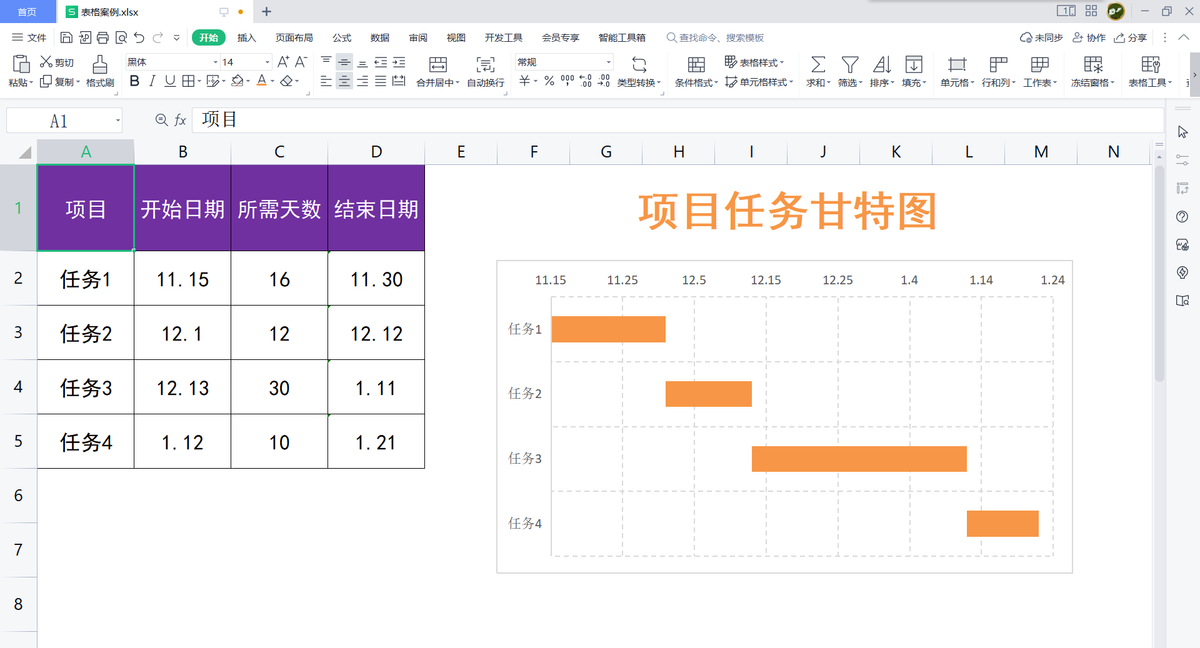Image resolution: width=1200 pixels, height=648 pixels.
Task: Open Freeze Panes (冻结窗格) dropdown
Action: (1093, 72)
